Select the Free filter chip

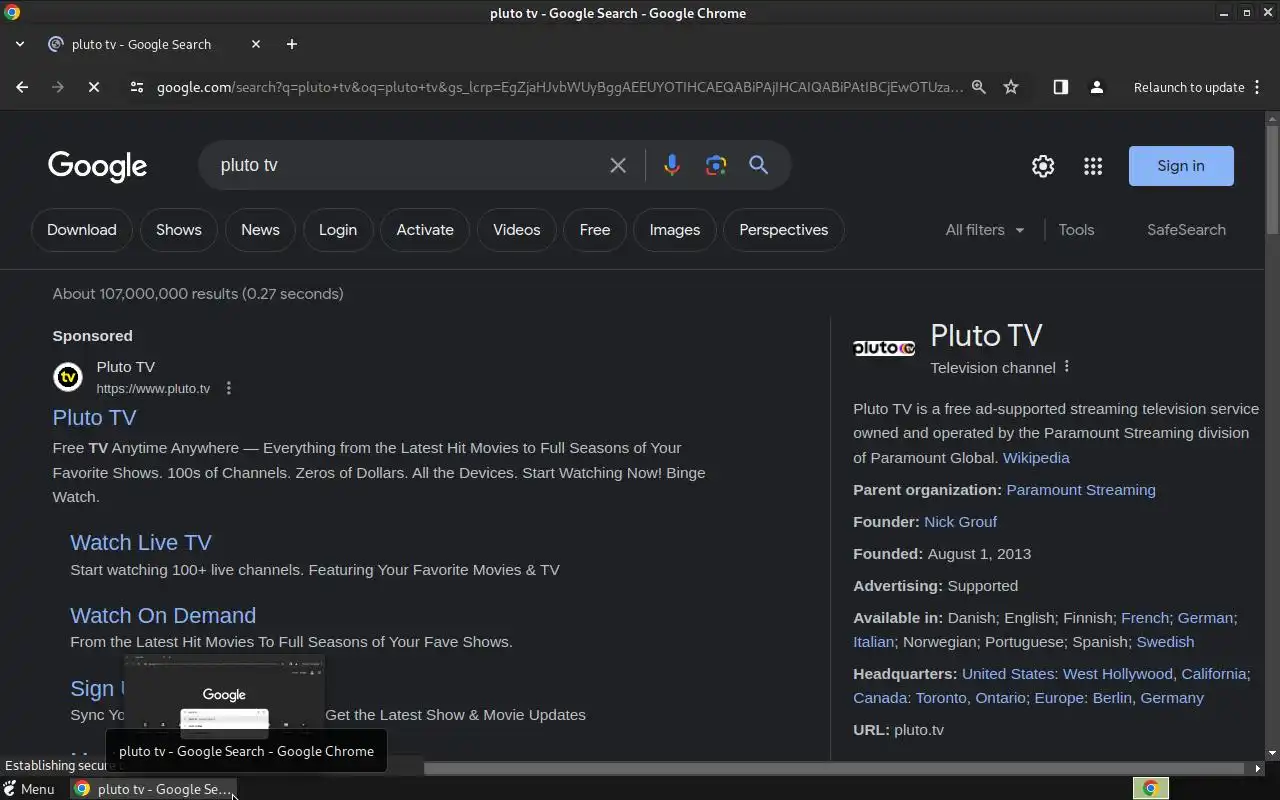pyautogui.click(x=595, y=230)
